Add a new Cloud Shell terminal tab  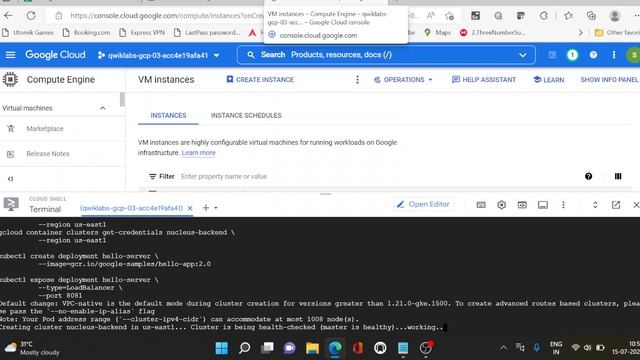coord(206,208)
